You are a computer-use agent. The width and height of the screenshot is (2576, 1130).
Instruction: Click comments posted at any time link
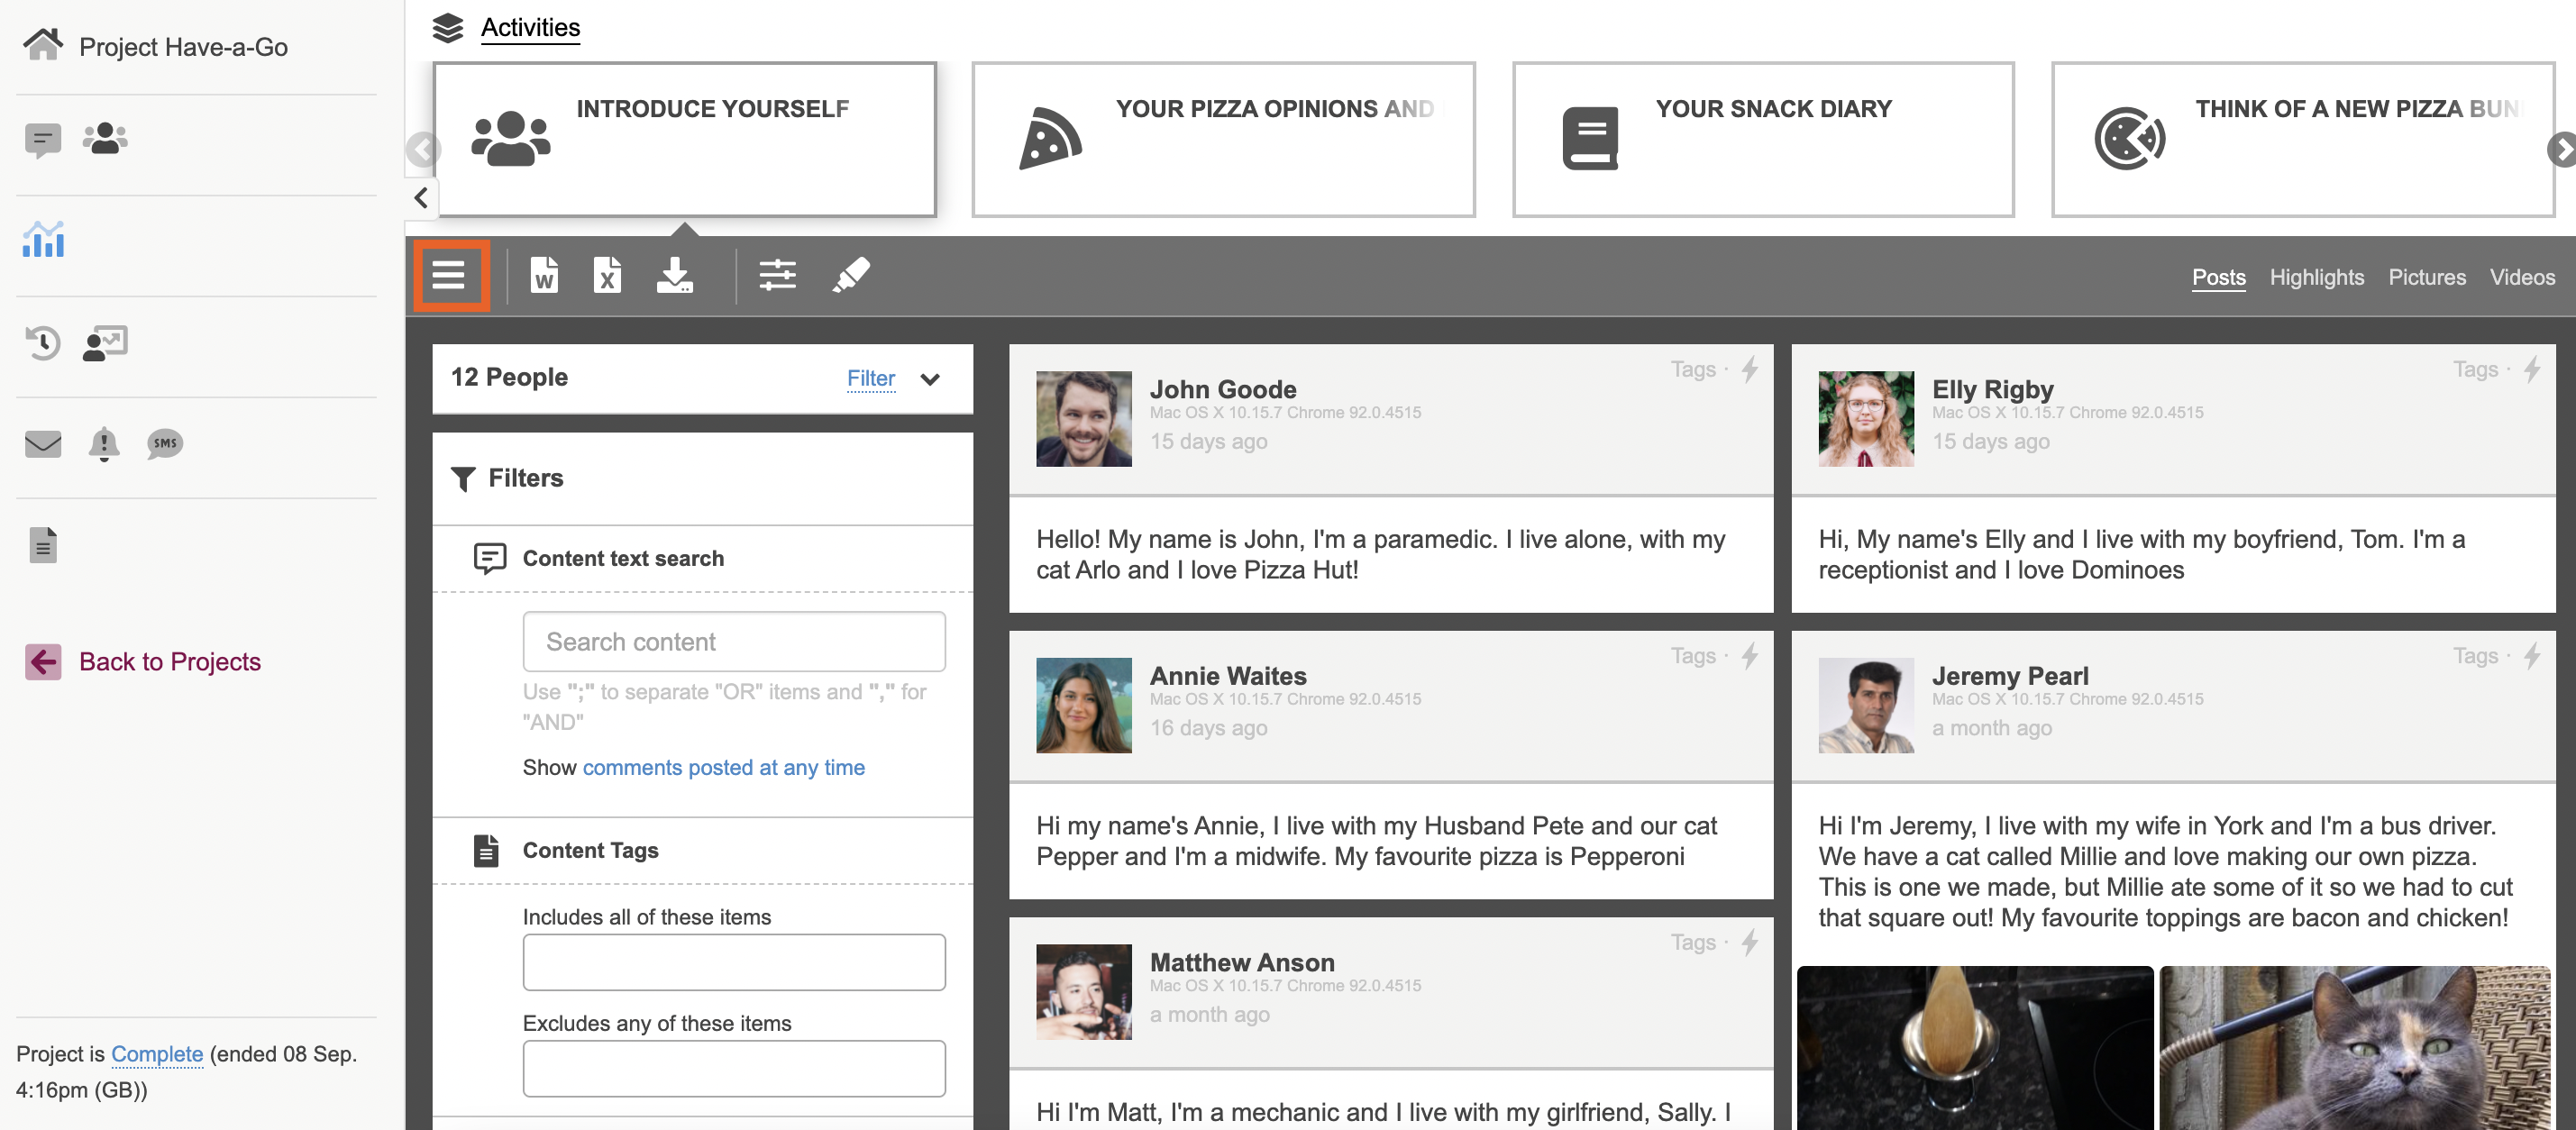[723, 767]
